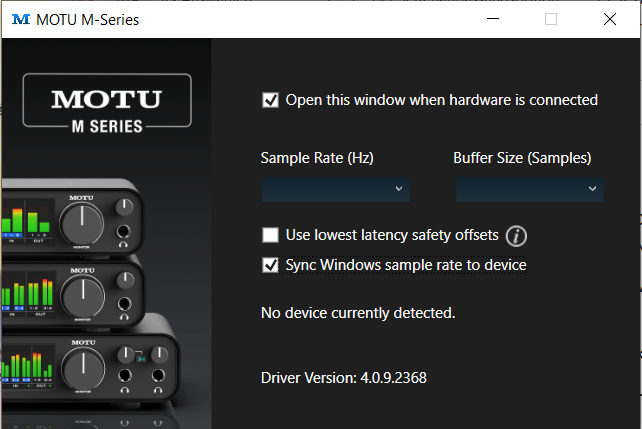This screenshot has width=642, height=429.
Task: Click the bottom interface's large monitor knob
Action: point(83,369)
